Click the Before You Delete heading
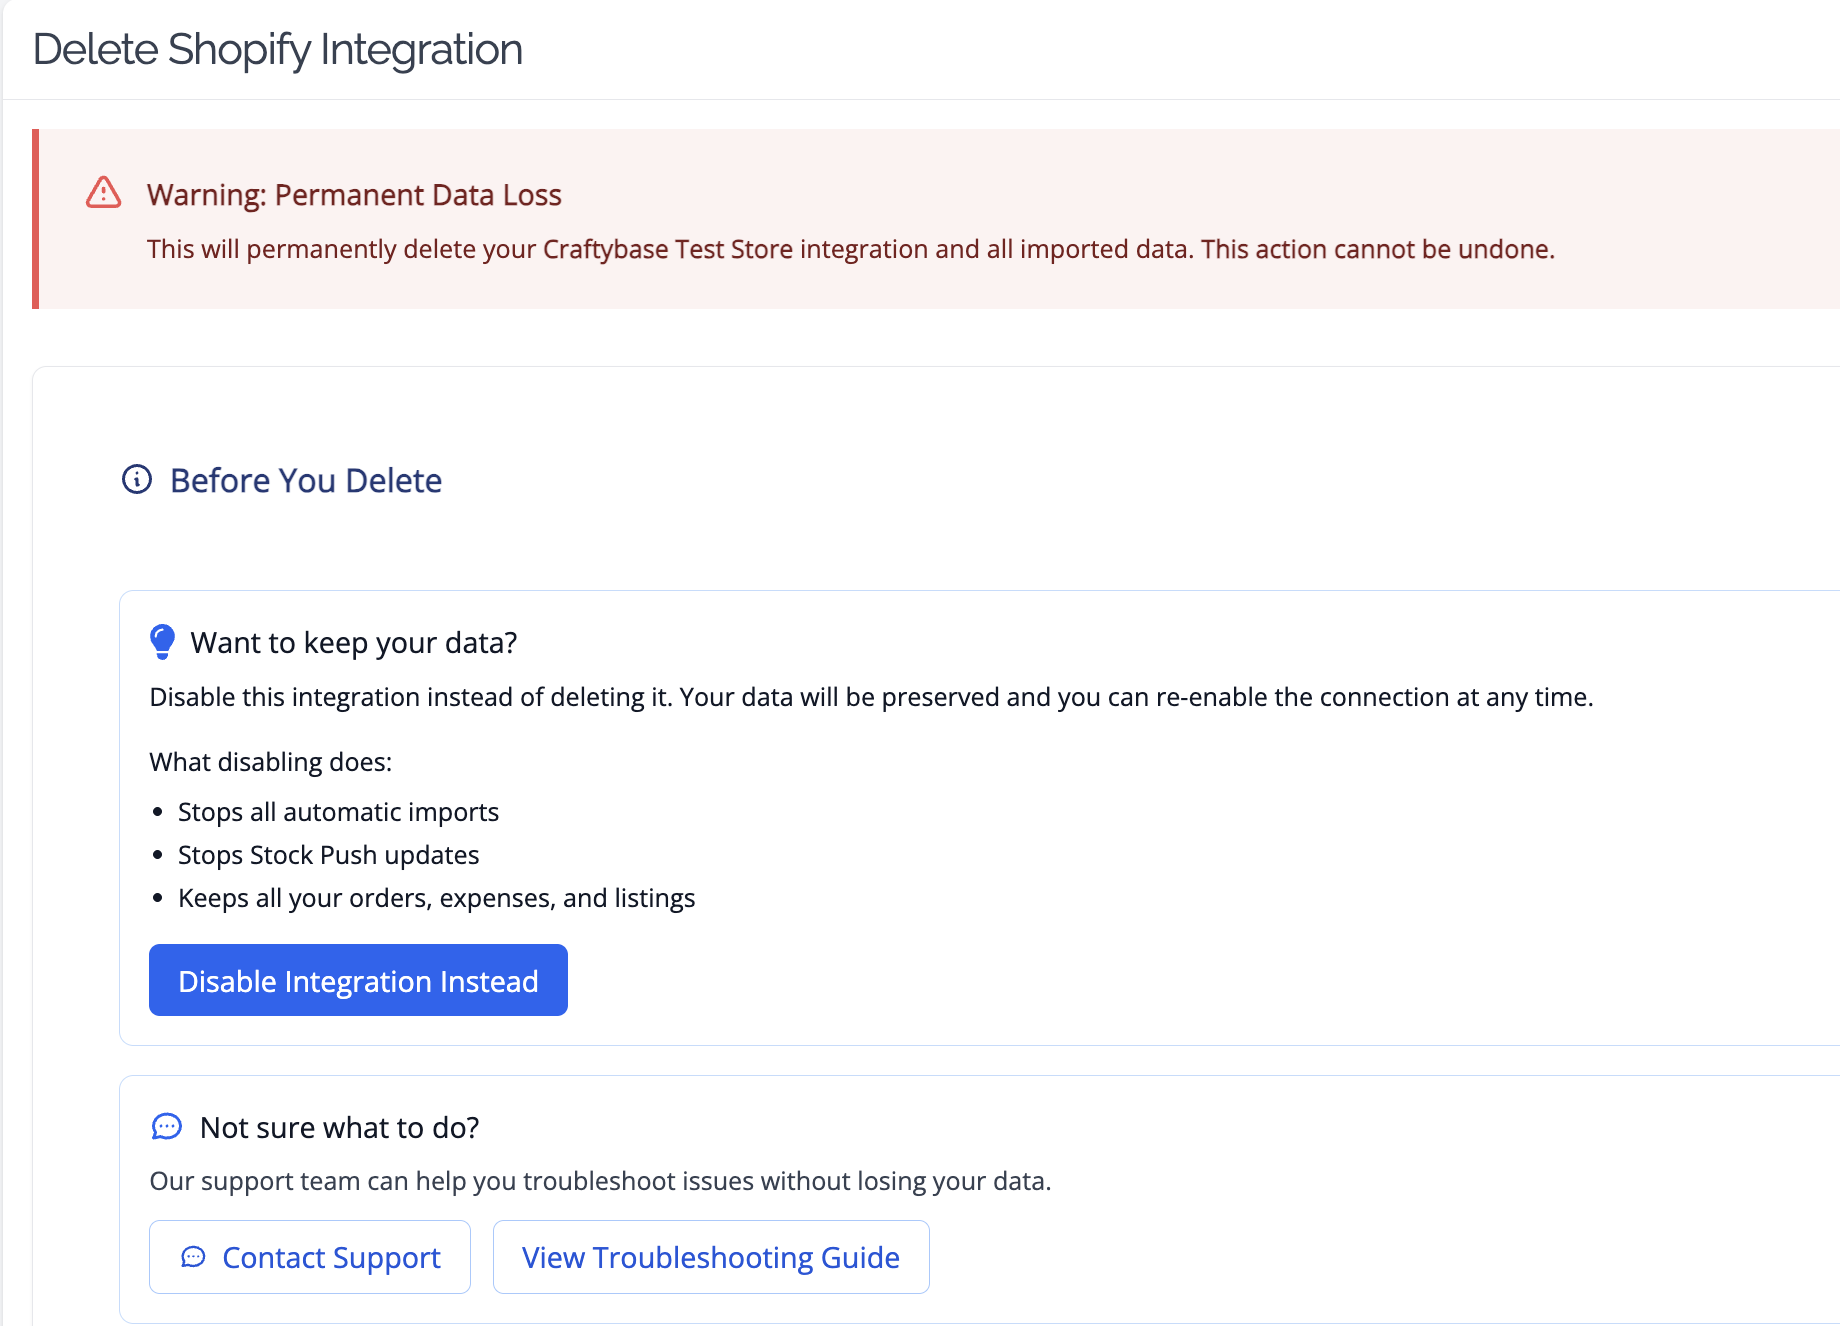This screenshot has width=1840, height=1326. point(306,481)
